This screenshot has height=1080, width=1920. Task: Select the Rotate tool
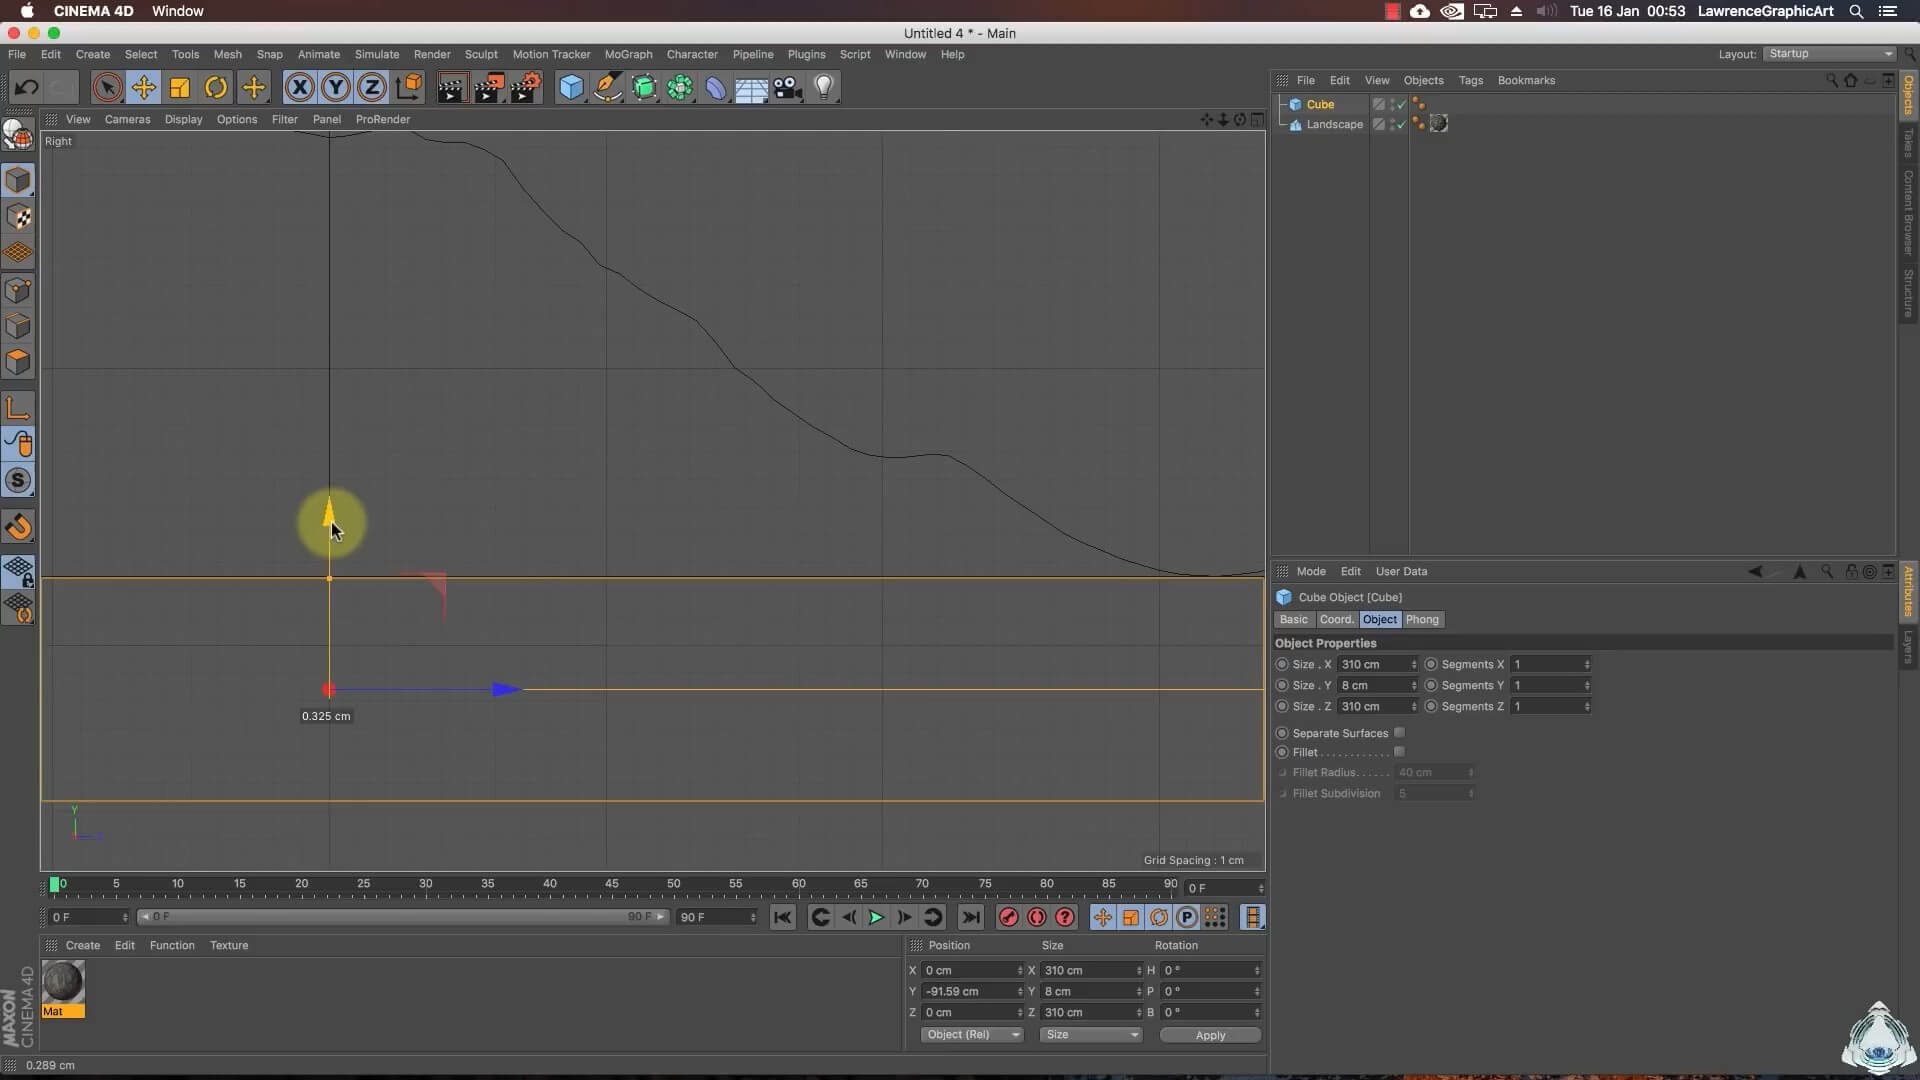[216, 88]
